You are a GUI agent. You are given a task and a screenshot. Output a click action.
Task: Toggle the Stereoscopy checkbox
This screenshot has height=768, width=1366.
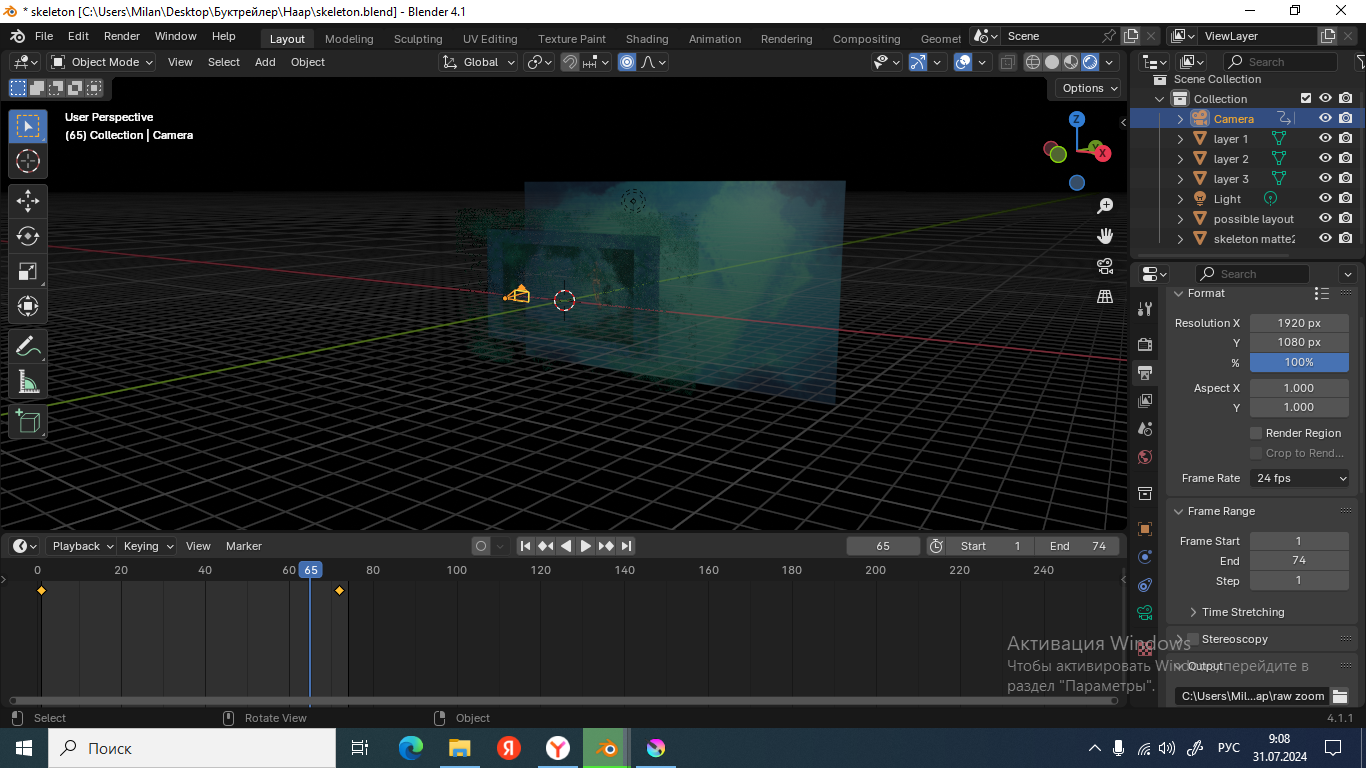point(1192,639)
